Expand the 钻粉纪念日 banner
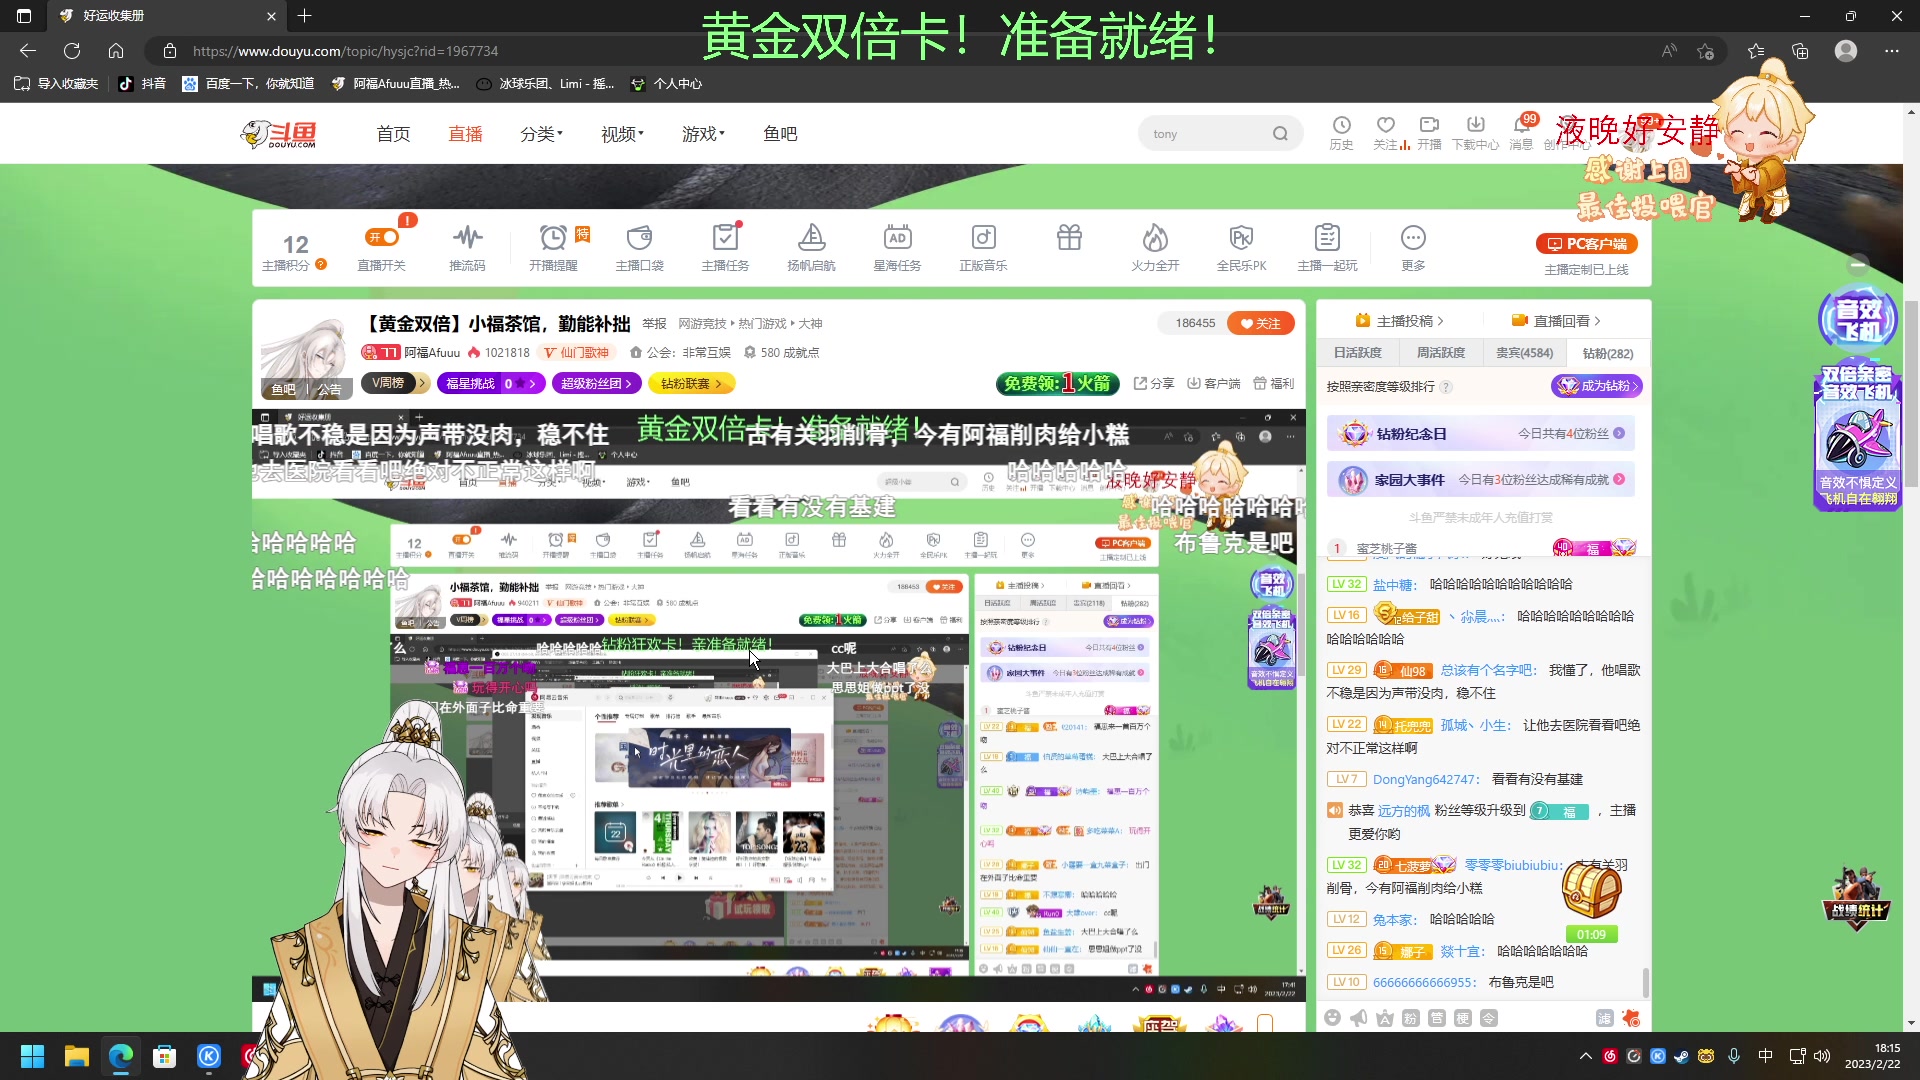 tap(1481, 434)
